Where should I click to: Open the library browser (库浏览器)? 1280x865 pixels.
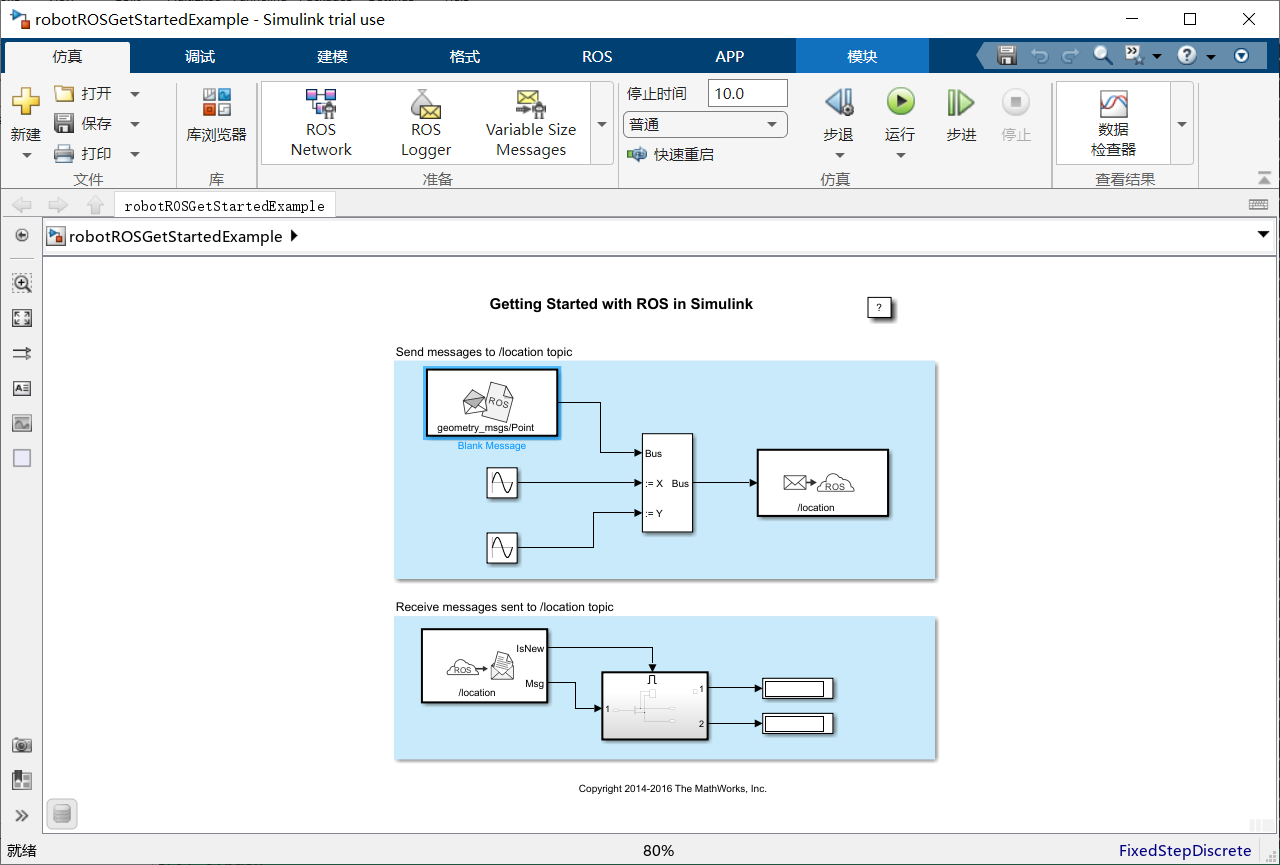click(x=216, y=115)
